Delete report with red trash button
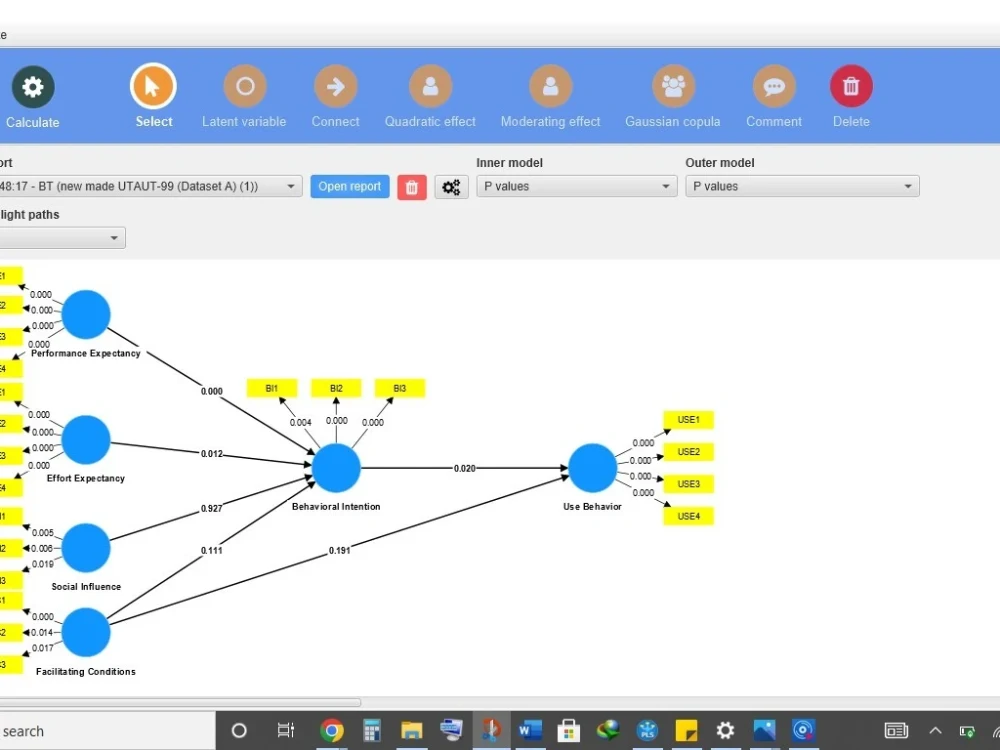 (411, 187)
